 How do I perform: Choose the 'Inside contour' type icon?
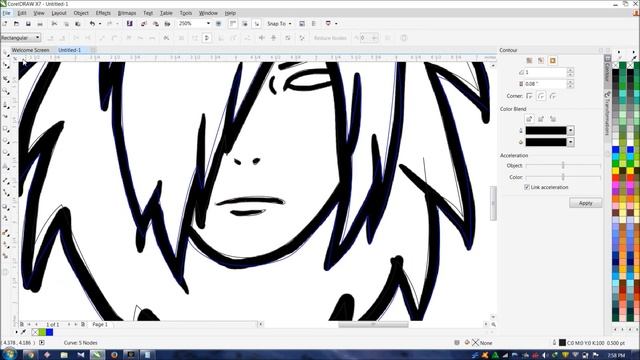click(x=541, y=60)
